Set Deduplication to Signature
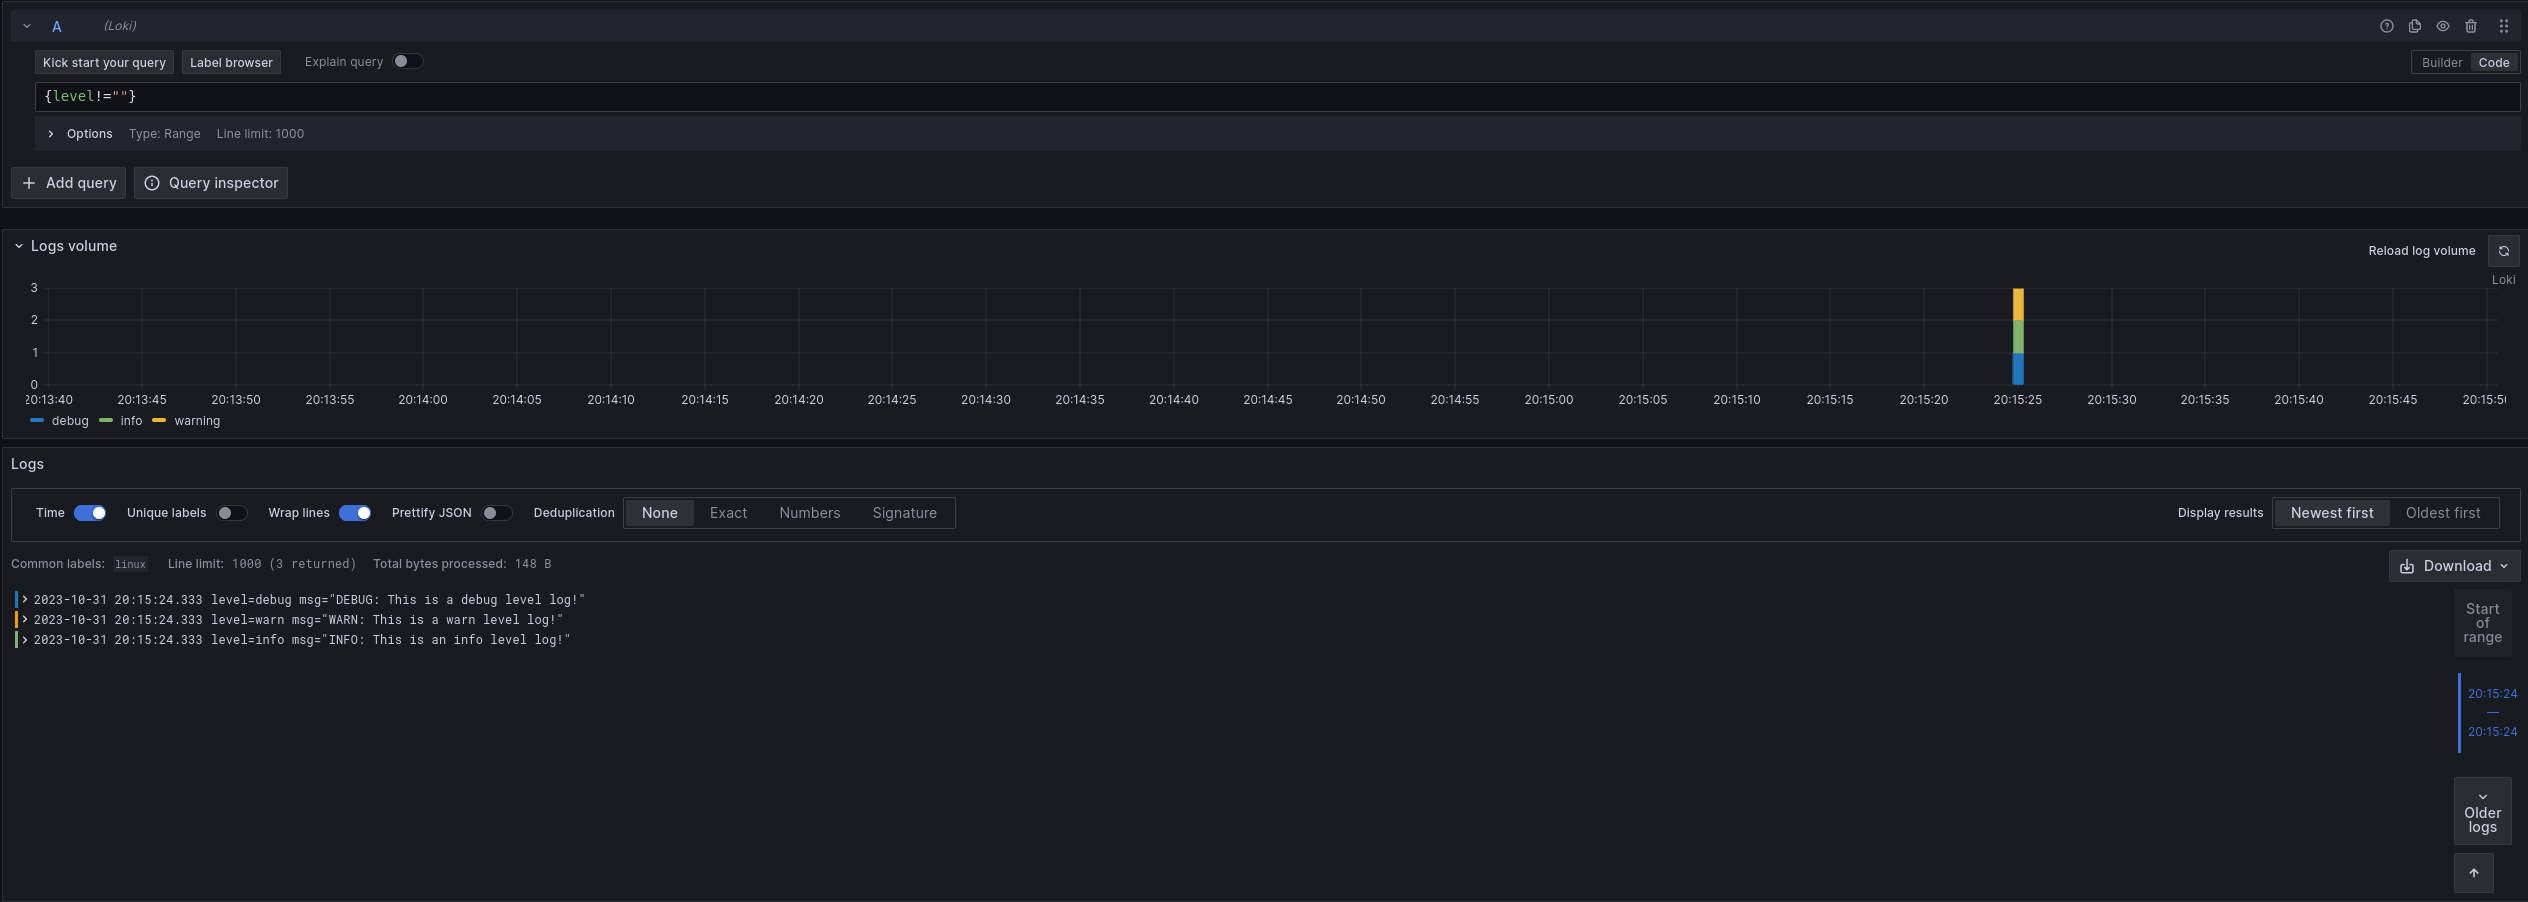The width and height of the screenshot is (2528, 902). coord(903,513)
